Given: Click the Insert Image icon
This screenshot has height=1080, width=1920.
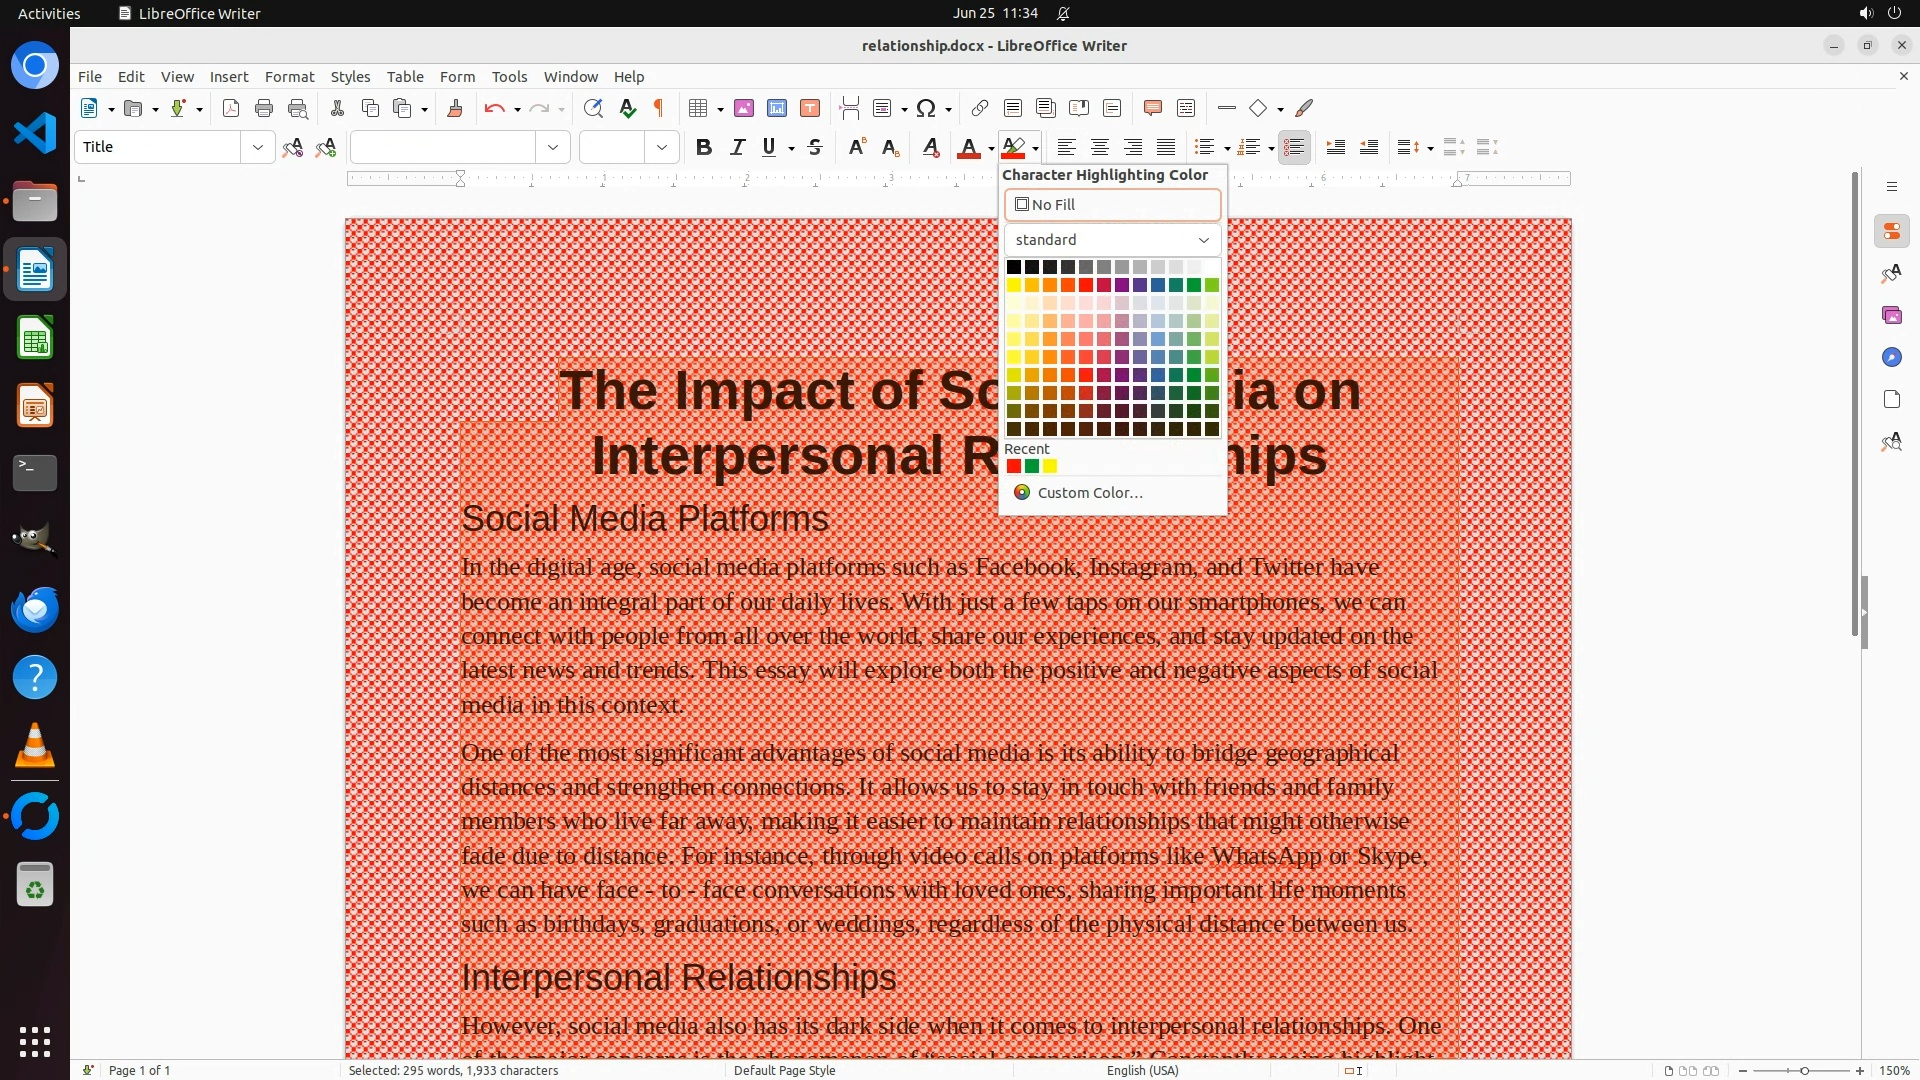Looking at the screenshot, I should pos(744,109).
